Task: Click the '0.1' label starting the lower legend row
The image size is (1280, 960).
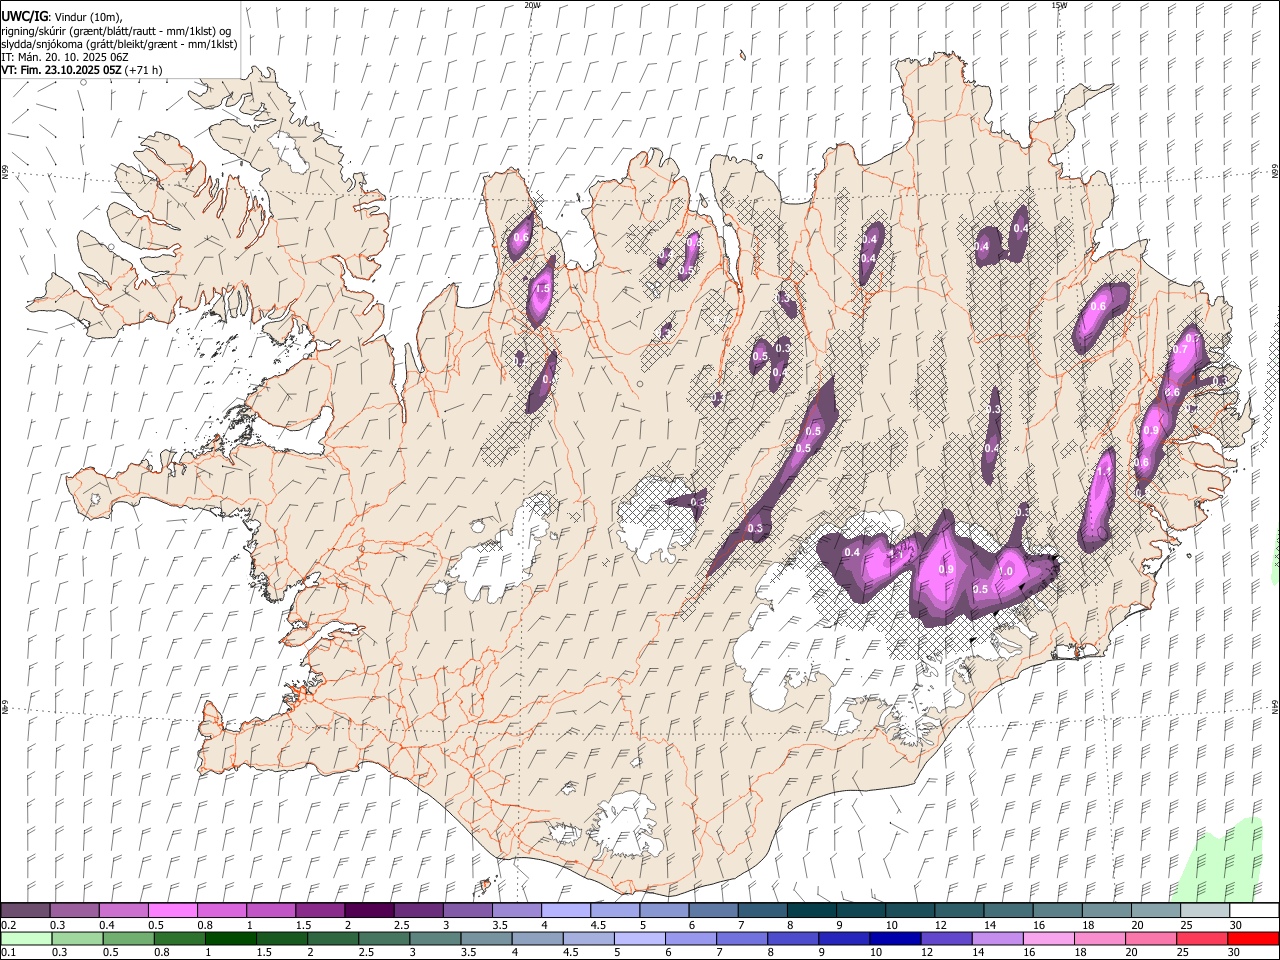Action: pyautogui.click(x=8, y=952)
